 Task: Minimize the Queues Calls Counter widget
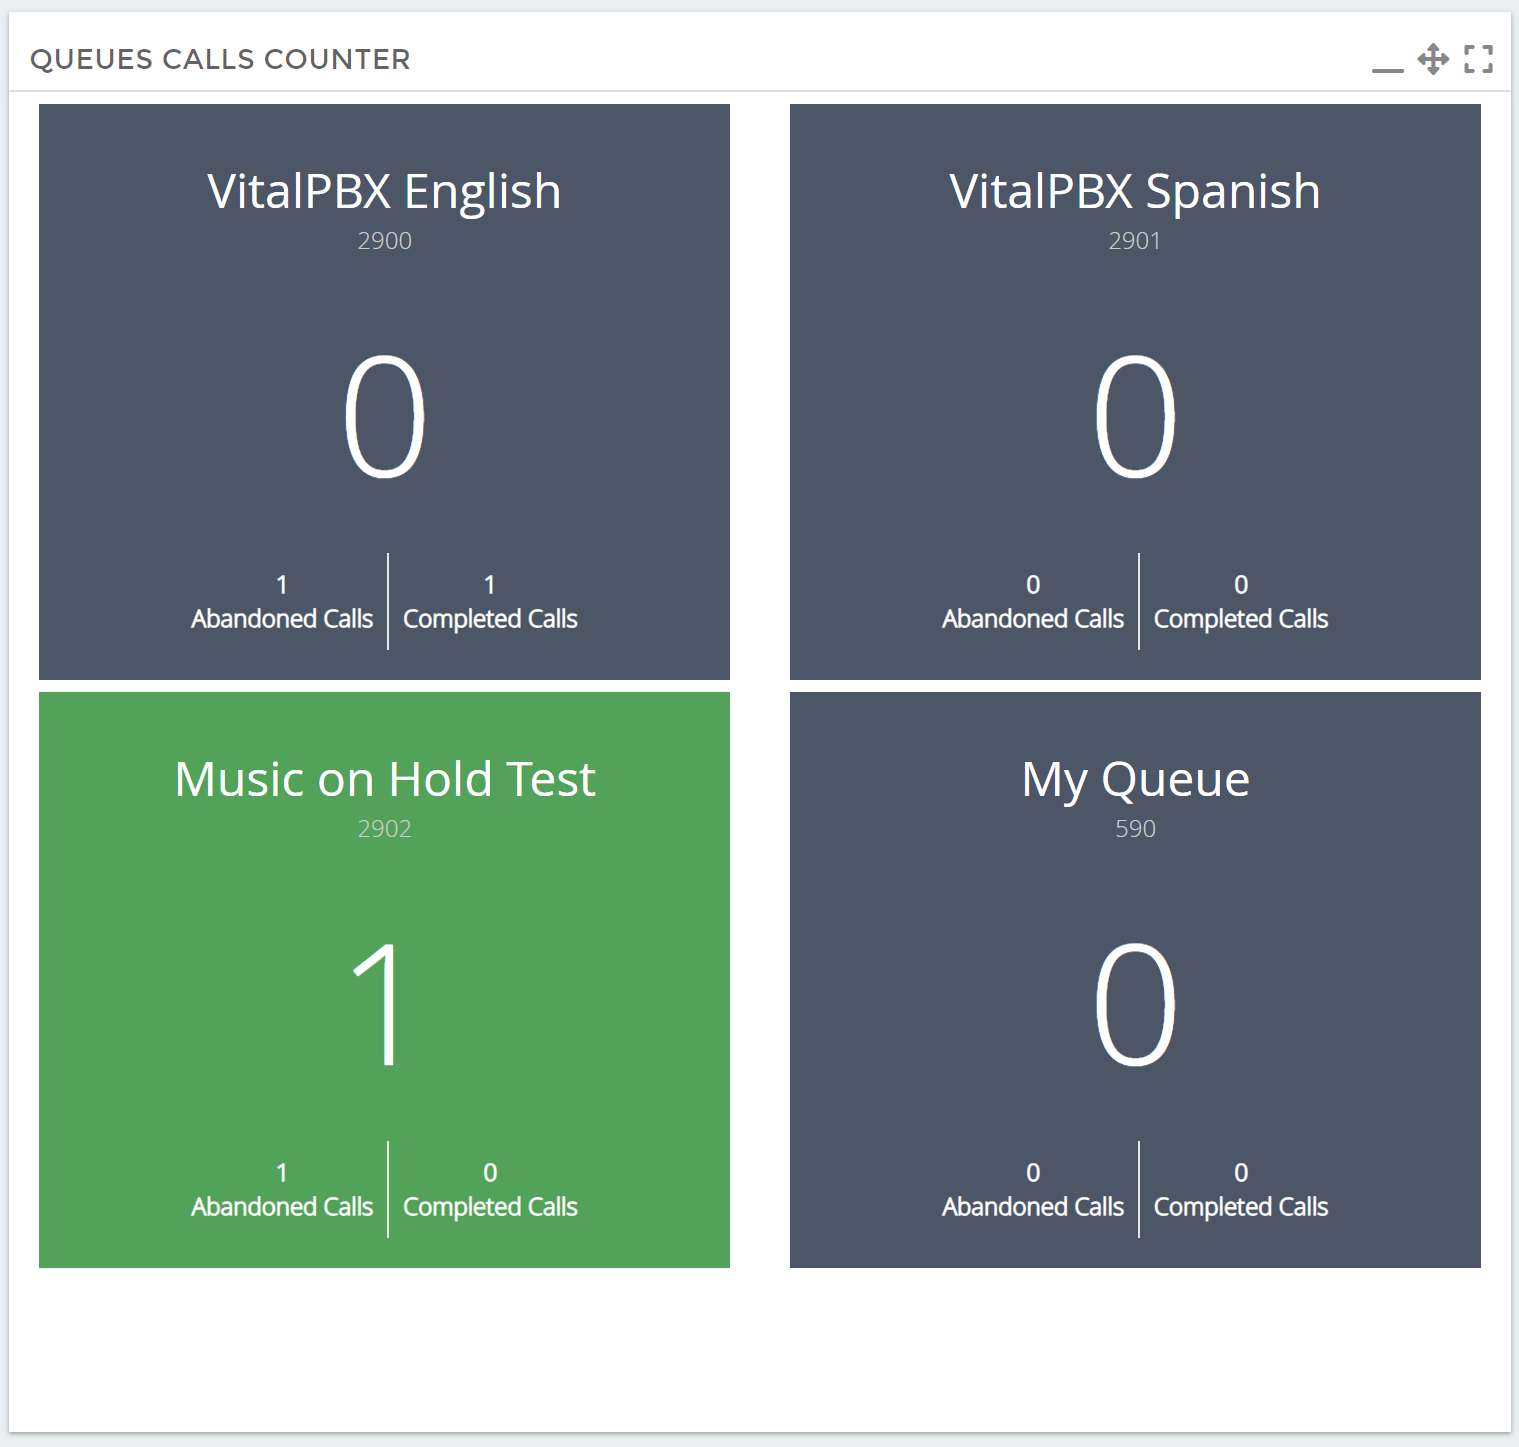[x=1387, y=68]
